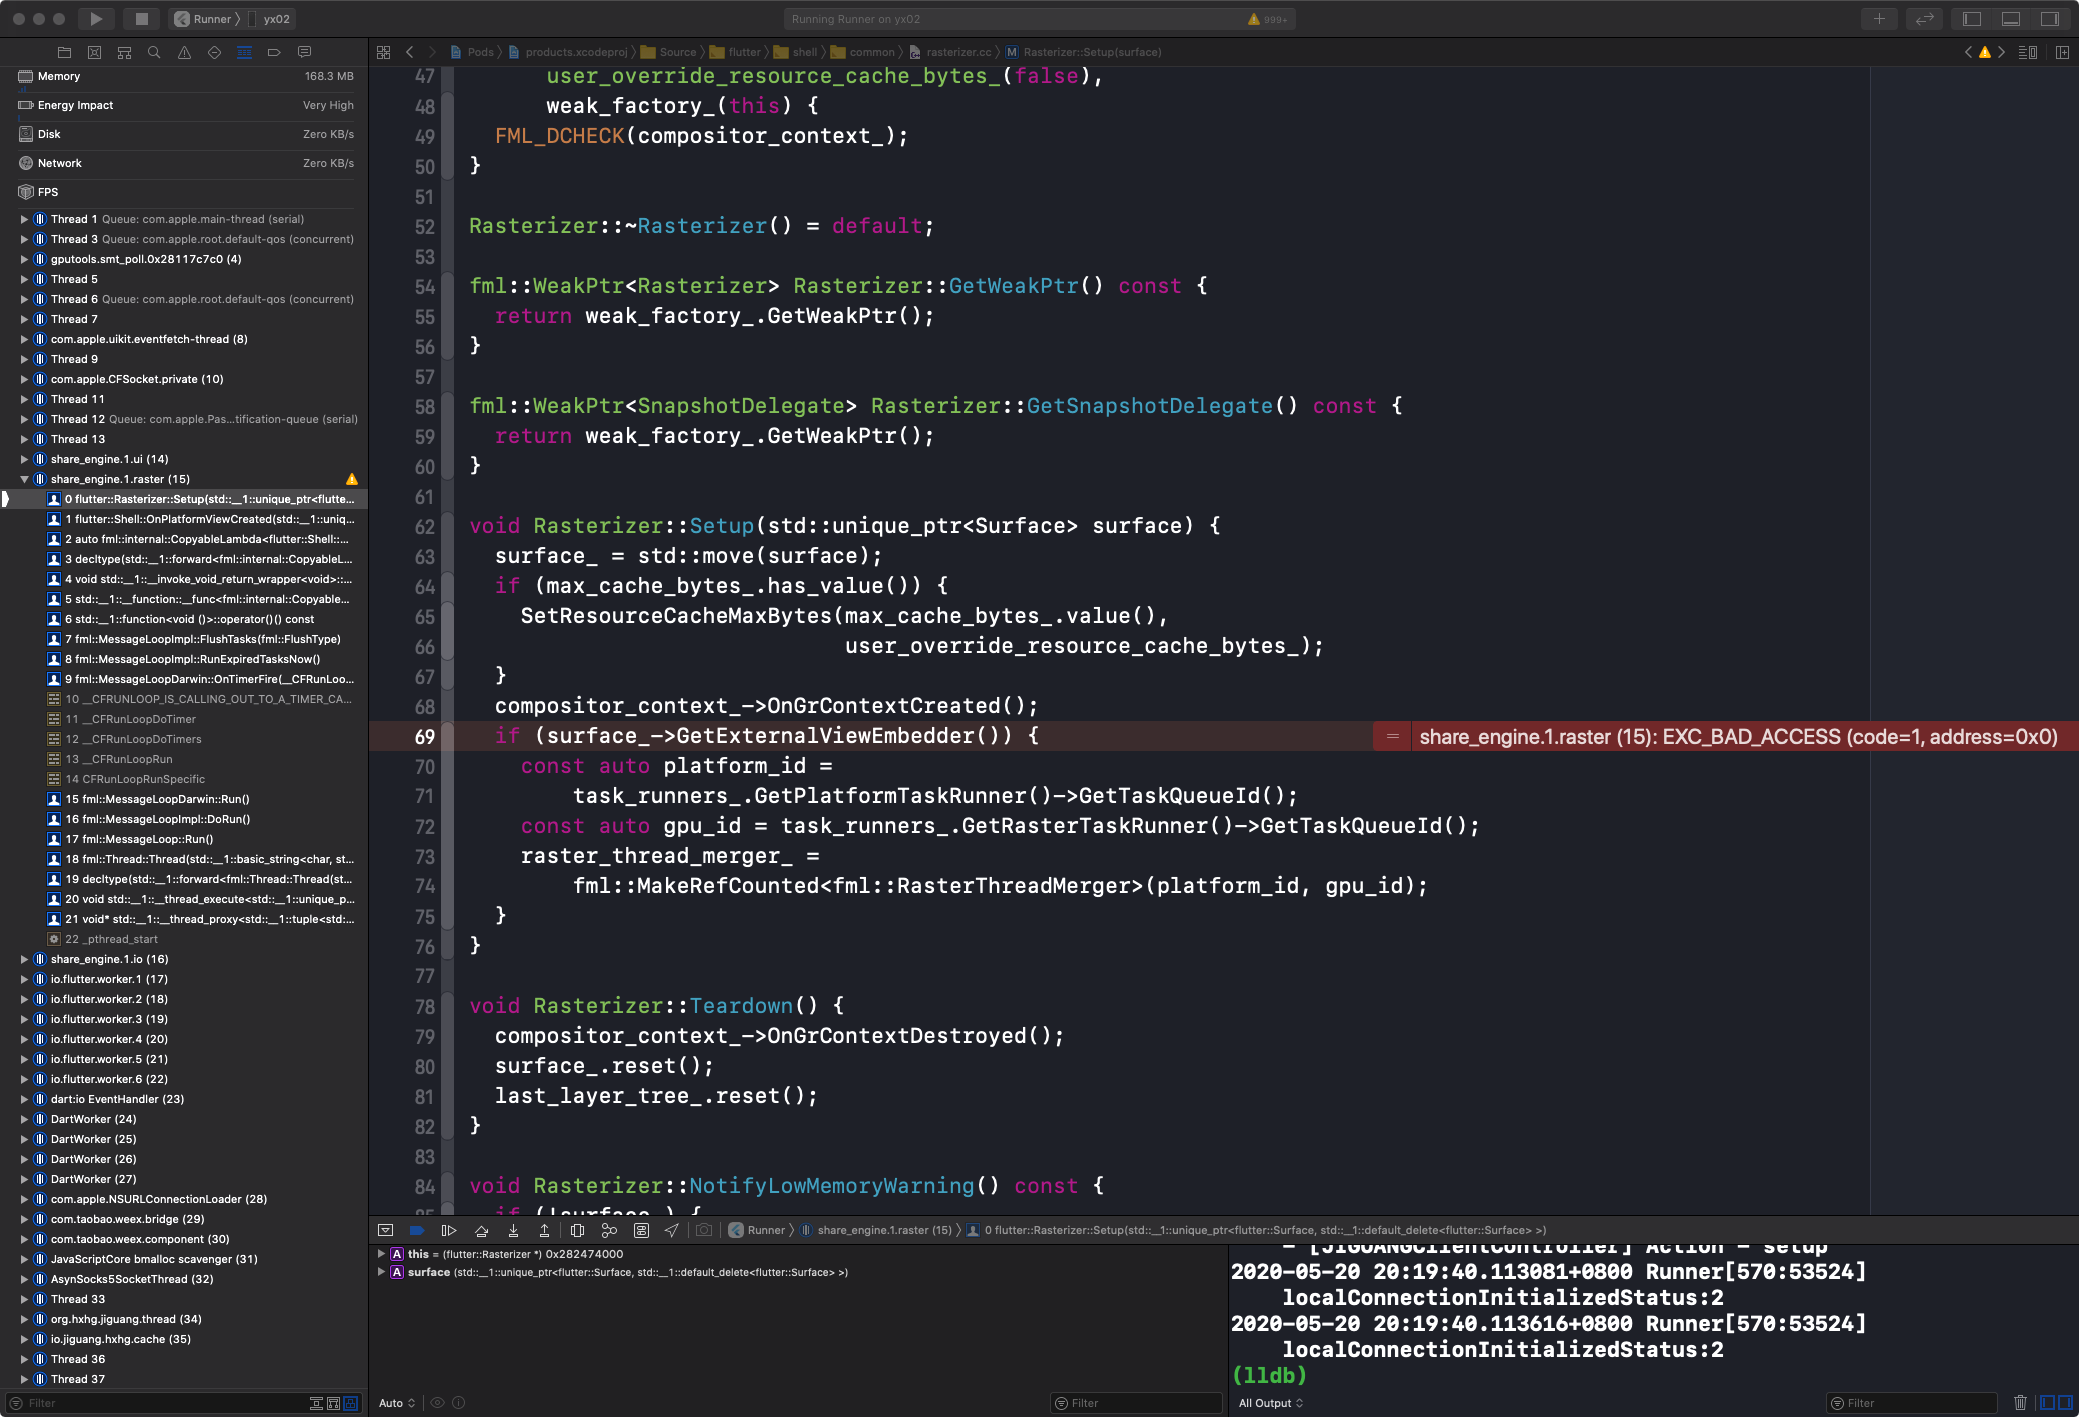Open the Test navigator diamond icon
2079x1417 pixels.
pyautogui.click(x=214, y=52)
